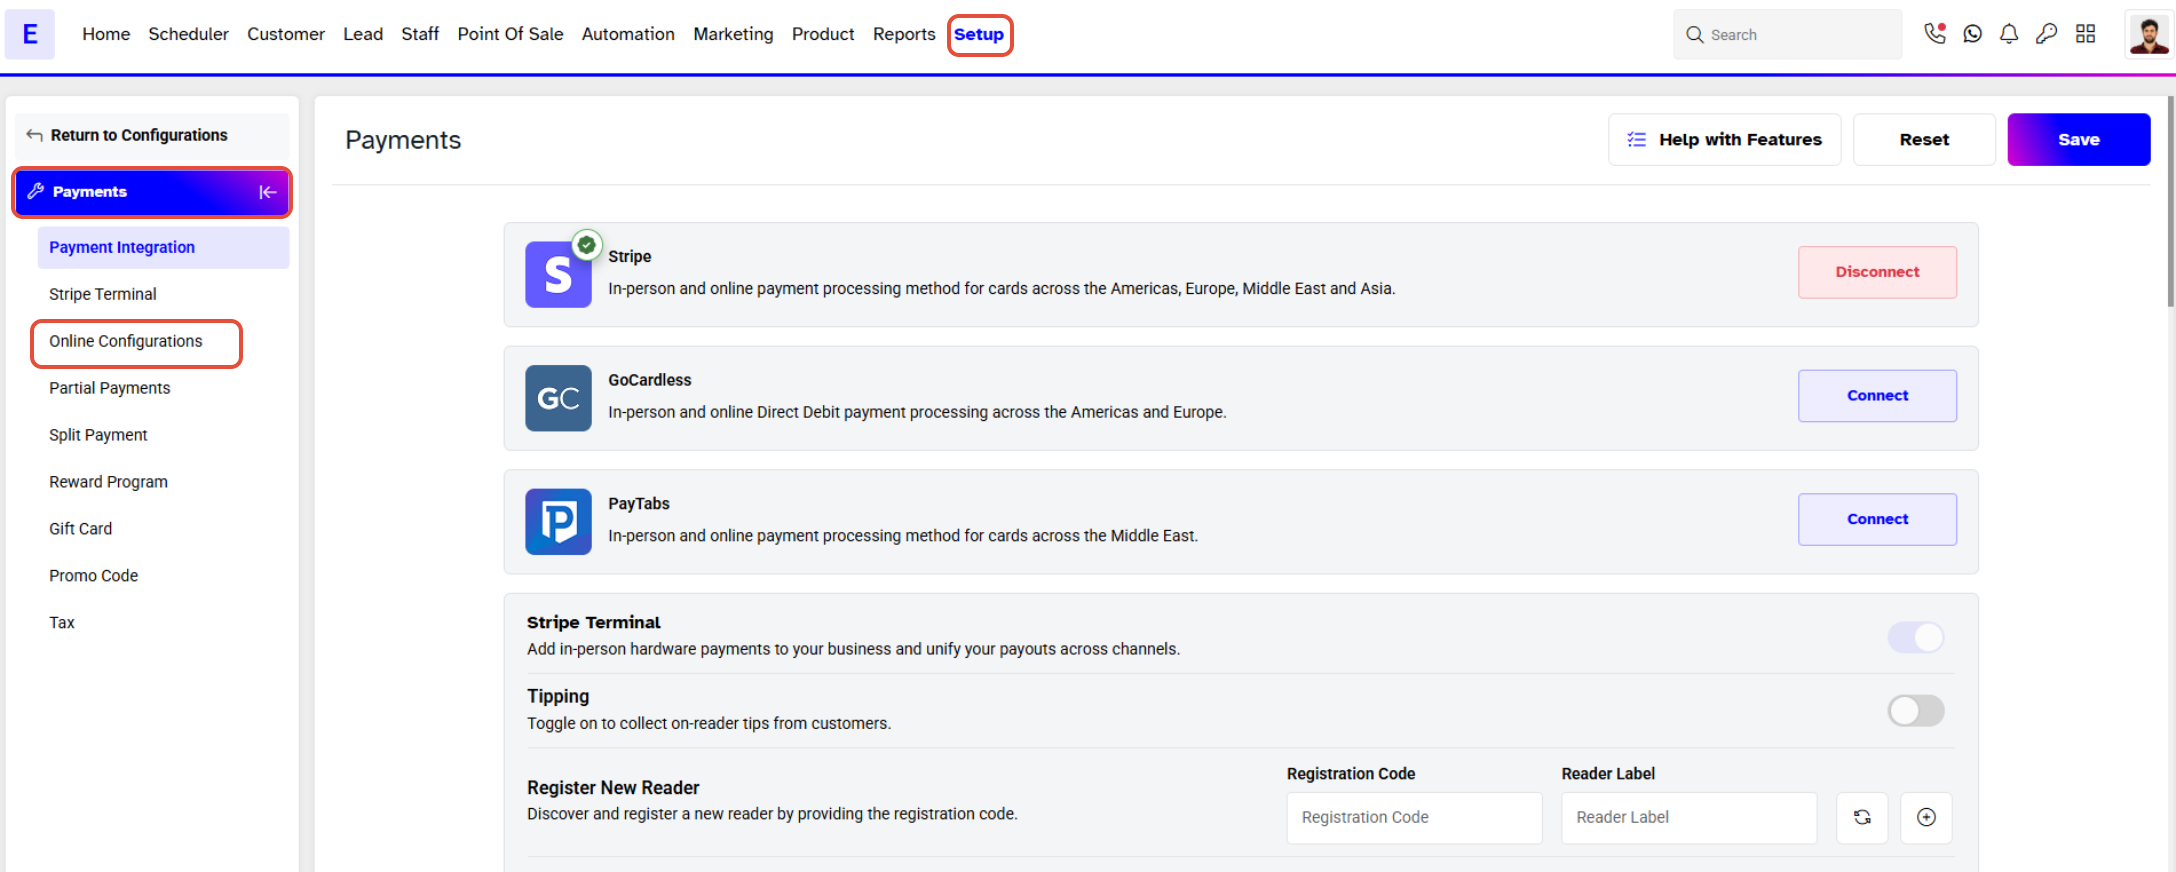Disconnect the Stripe integration

pos(1877,272)
